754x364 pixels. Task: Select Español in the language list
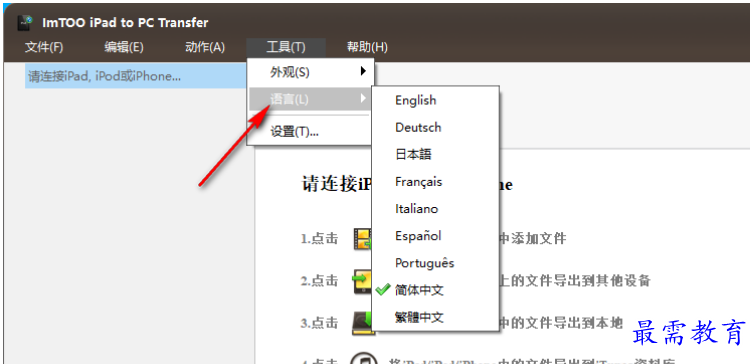tap(436, 236)
